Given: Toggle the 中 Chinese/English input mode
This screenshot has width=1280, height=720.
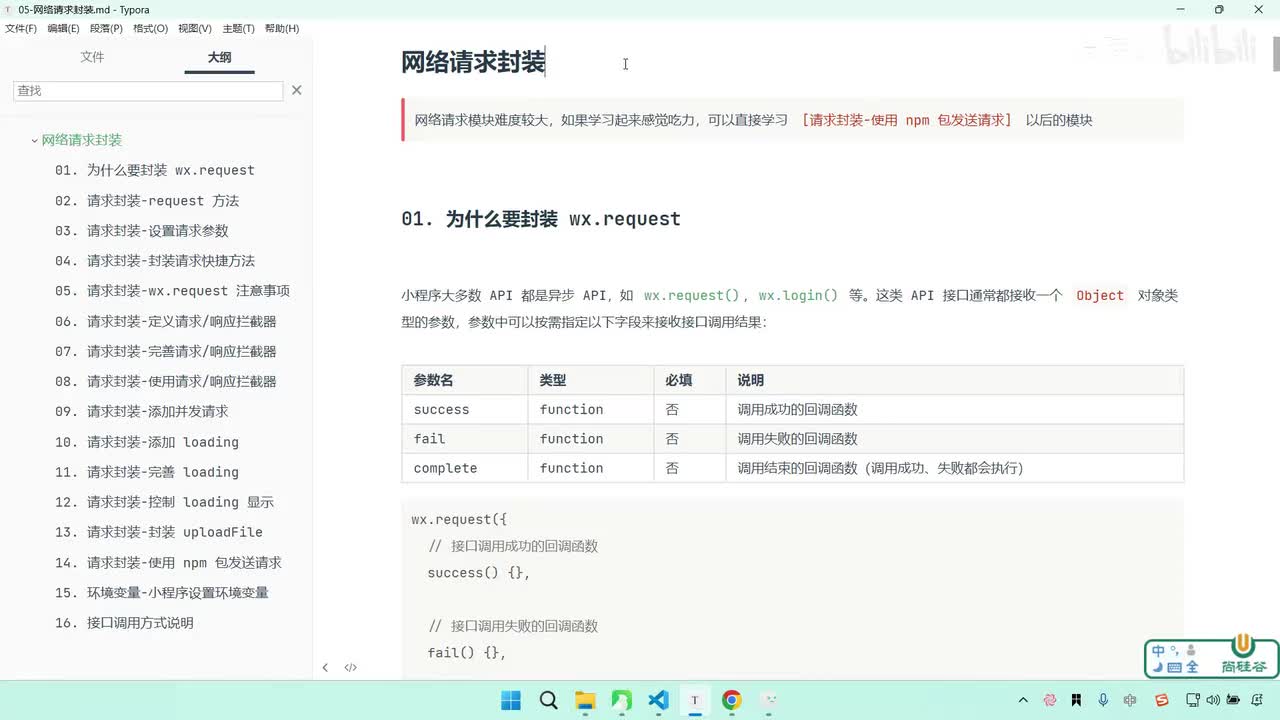Looking at the screenshot, I should pyautogui.click(x=1158, y=650).
